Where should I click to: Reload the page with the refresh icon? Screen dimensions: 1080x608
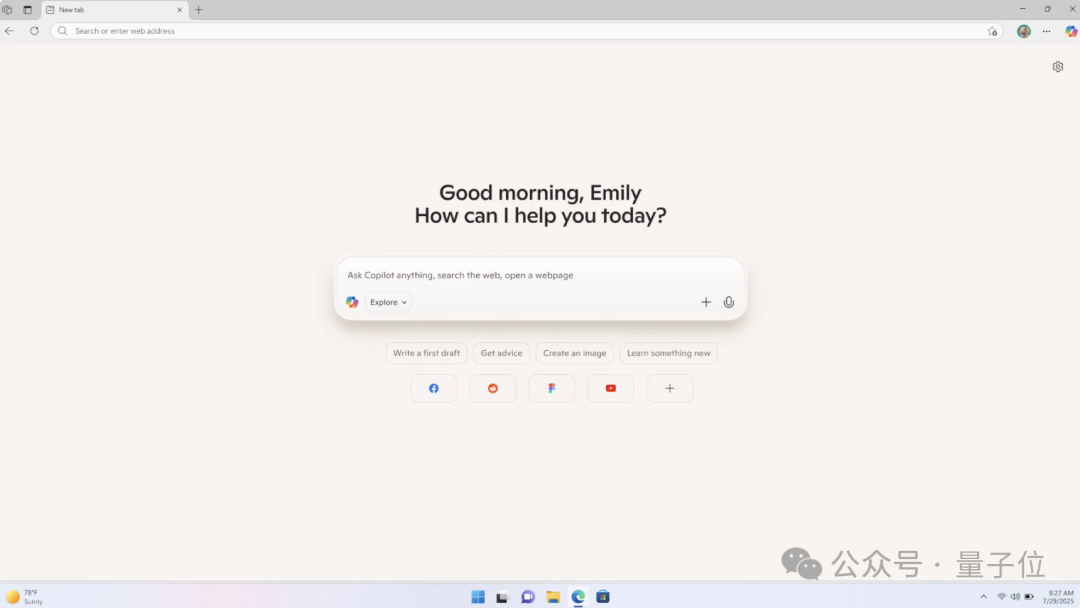34,31
